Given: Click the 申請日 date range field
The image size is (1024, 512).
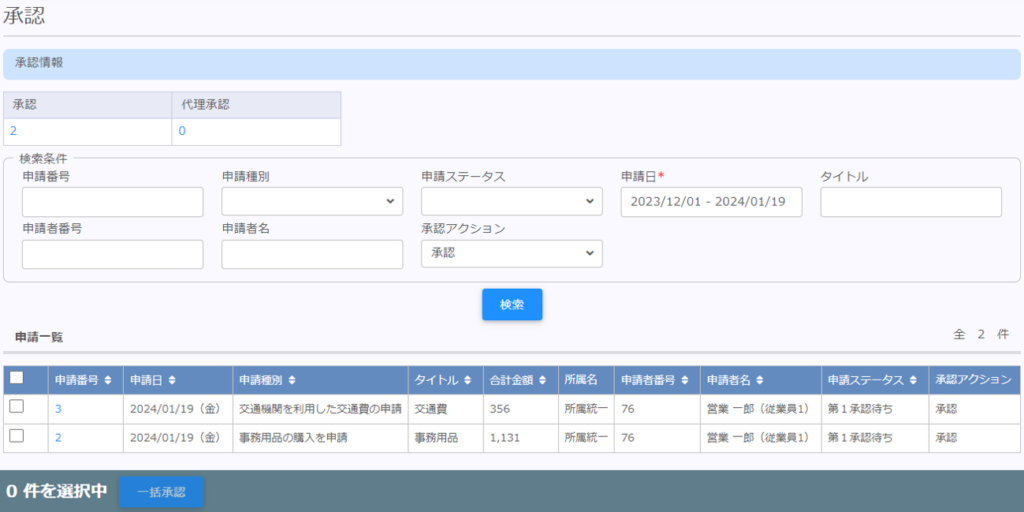Looking at the screenshot, I should tap(711, 202).
